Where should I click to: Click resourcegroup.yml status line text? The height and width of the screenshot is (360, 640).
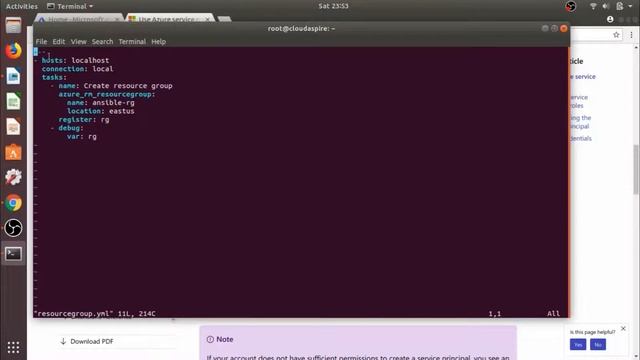tap(95, 314)
